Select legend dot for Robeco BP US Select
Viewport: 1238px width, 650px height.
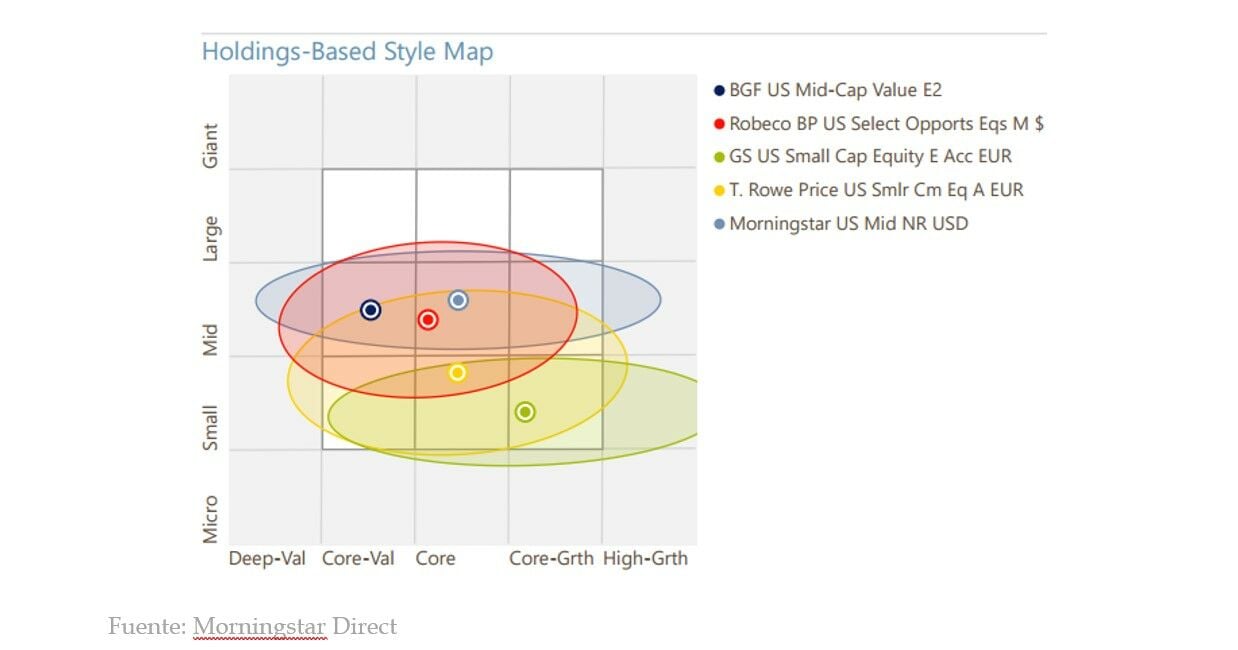(x=719, y=124)
